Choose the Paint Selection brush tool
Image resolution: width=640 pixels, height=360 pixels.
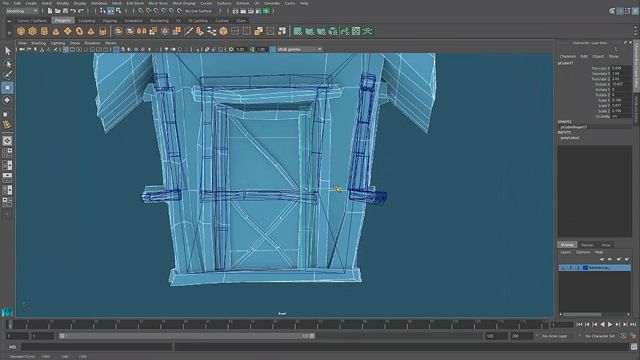7,75
